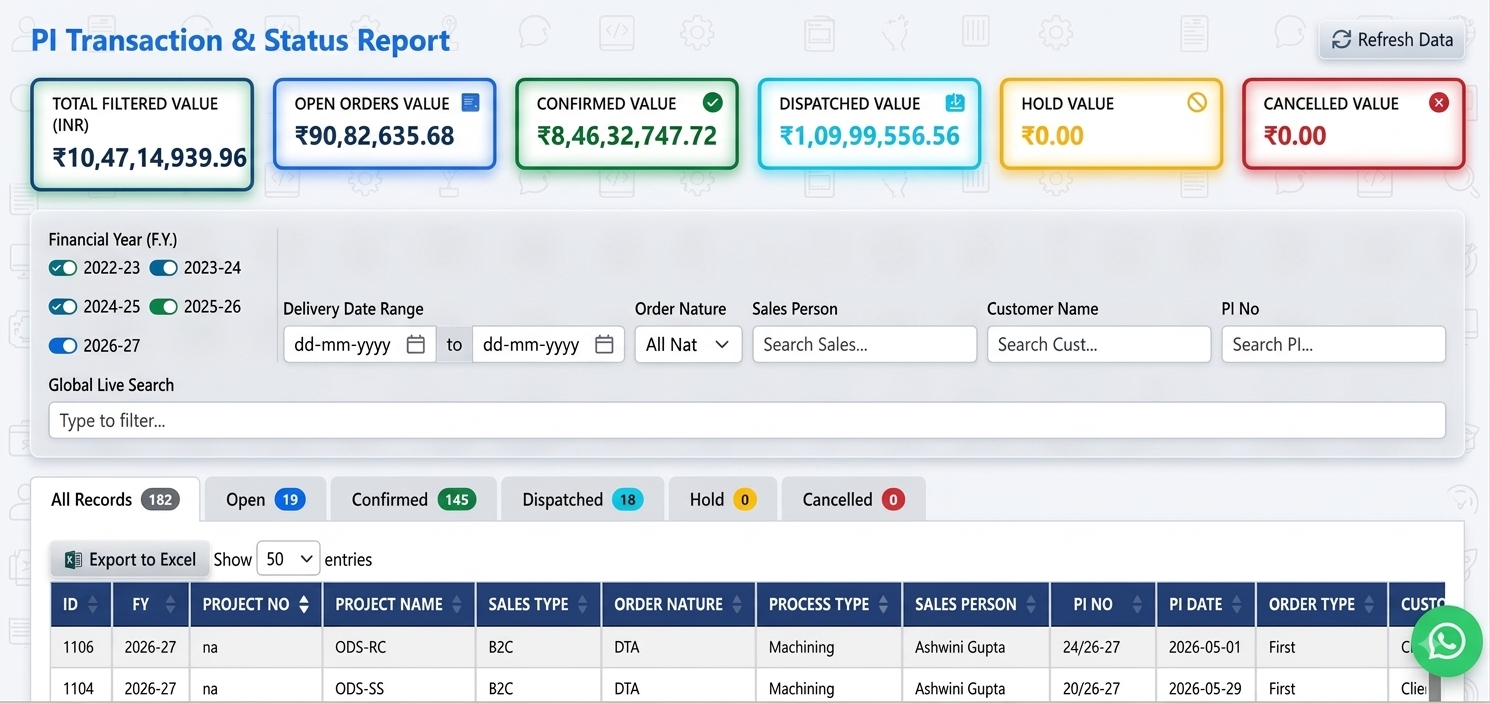Click the Confirmed Value checkmark icon
The width and height of the screenshot is (1490, 704).
(712, 102)
